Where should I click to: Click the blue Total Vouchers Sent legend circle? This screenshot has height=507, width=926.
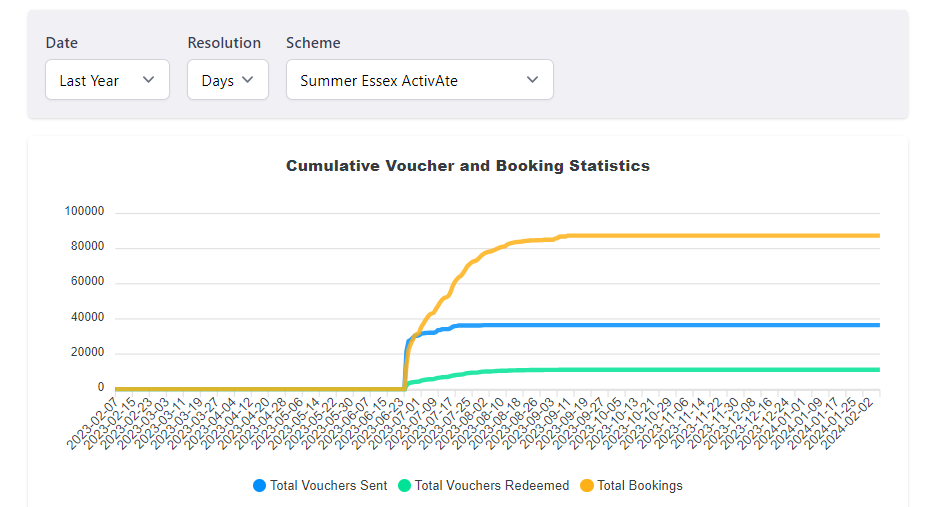(260, 486)
